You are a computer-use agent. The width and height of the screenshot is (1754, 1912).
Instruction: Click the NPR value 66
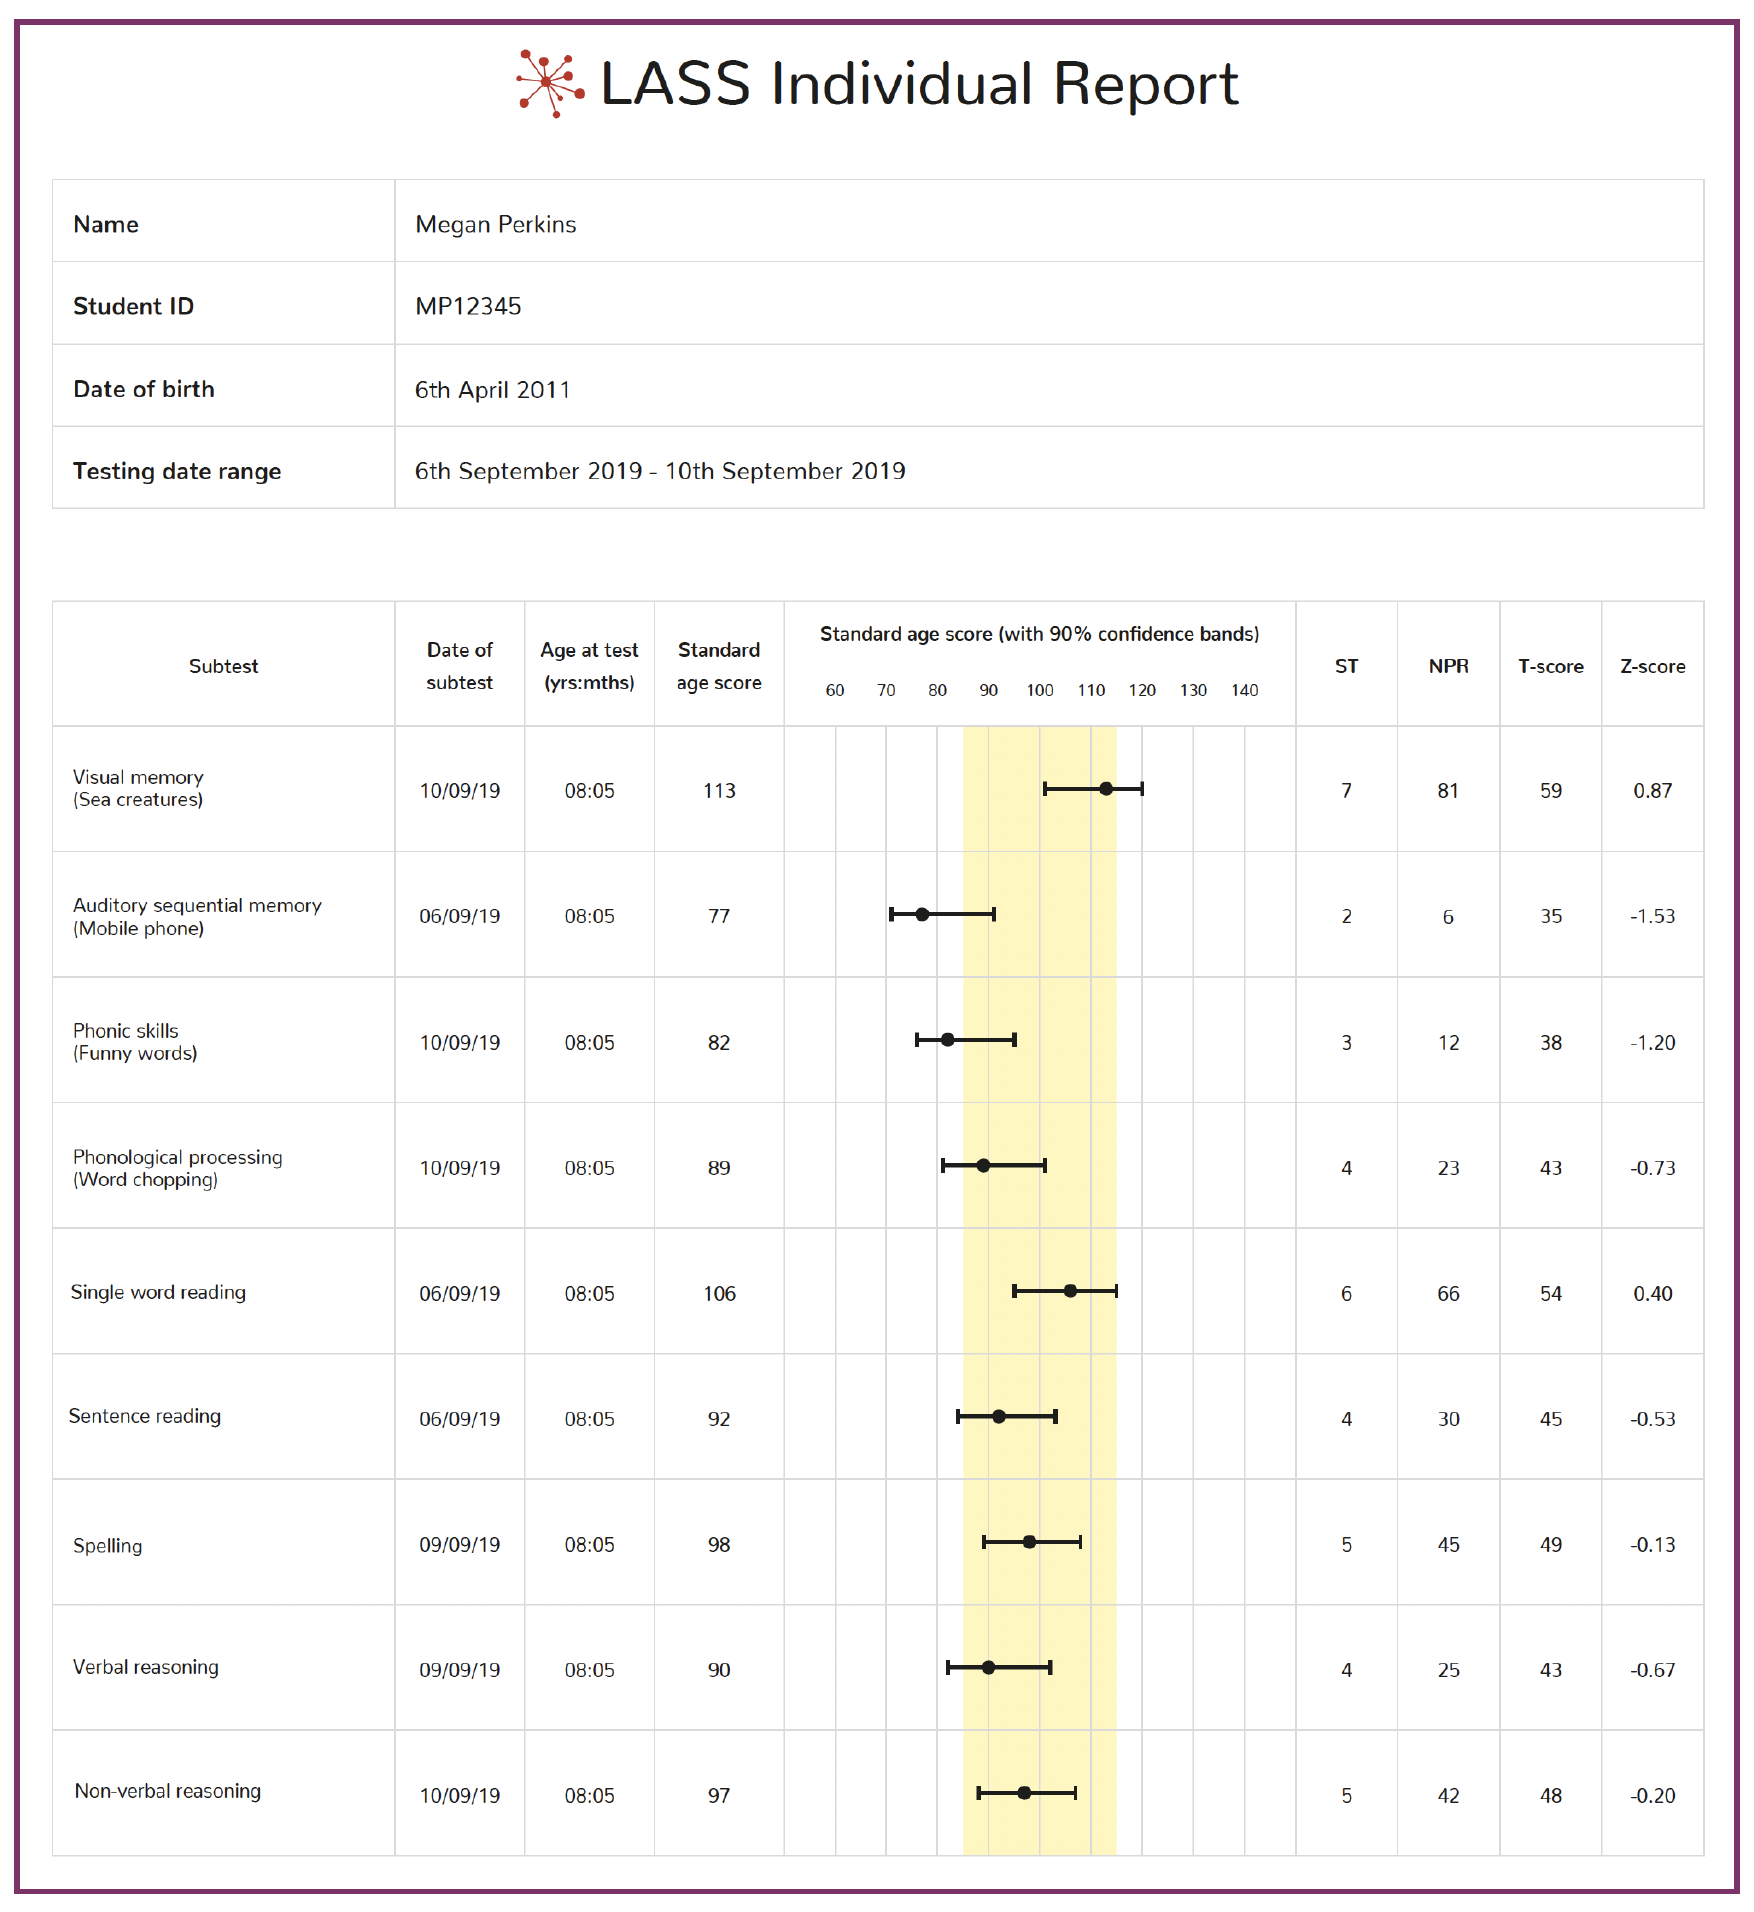point(1448,1294)
